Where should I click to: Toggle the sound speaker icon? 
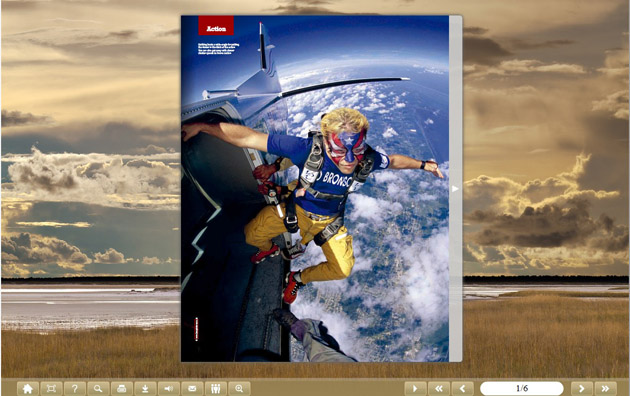[x=169, y=388]
